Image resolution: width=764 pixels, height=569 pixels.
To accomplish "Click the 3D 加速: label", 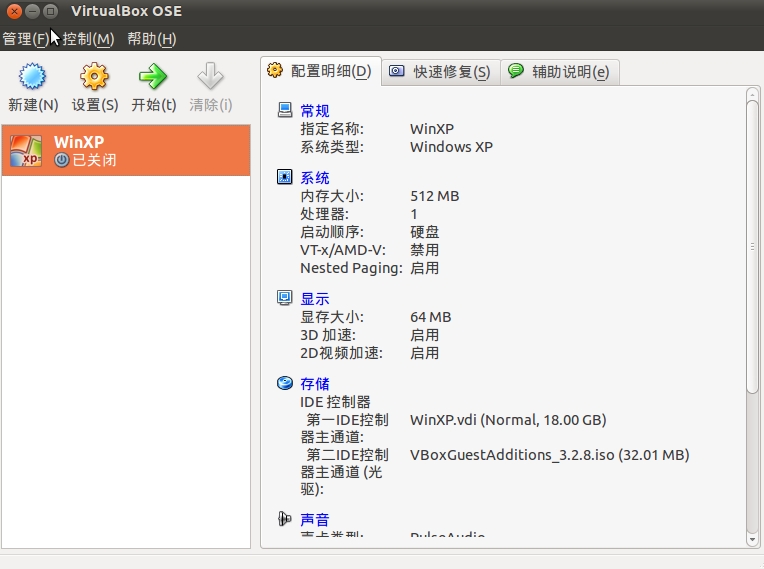I will tap(328, 335).
